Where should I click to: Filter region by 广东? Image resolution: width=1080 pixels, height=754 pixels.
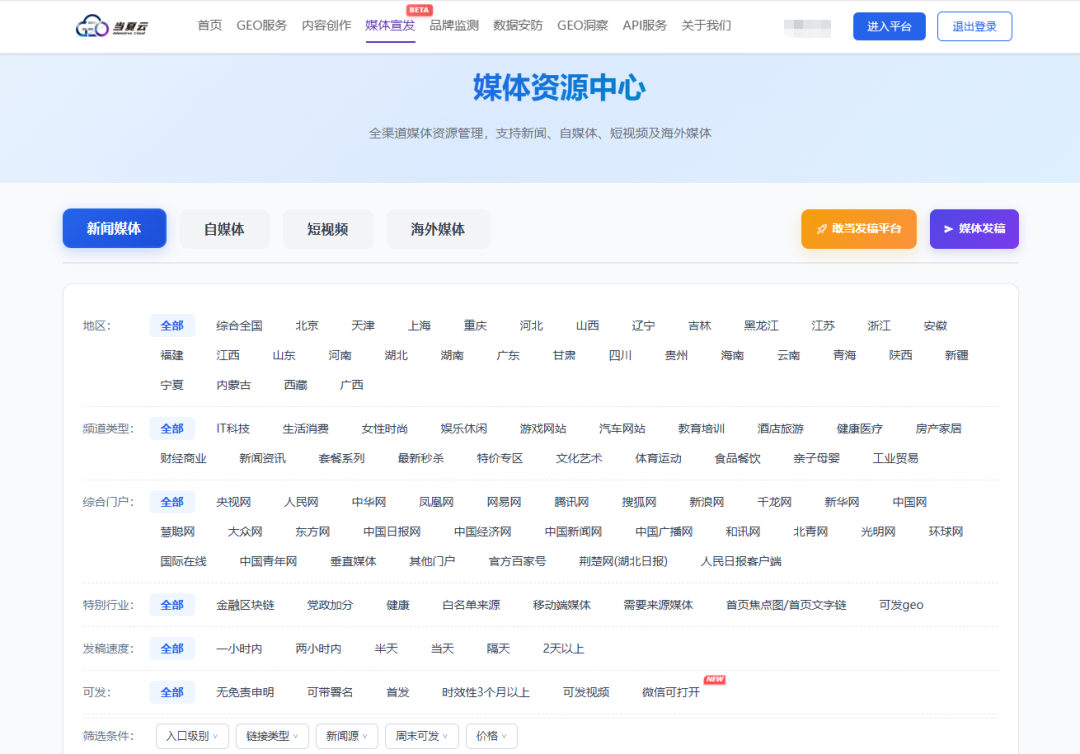click(x=508, y=355)
